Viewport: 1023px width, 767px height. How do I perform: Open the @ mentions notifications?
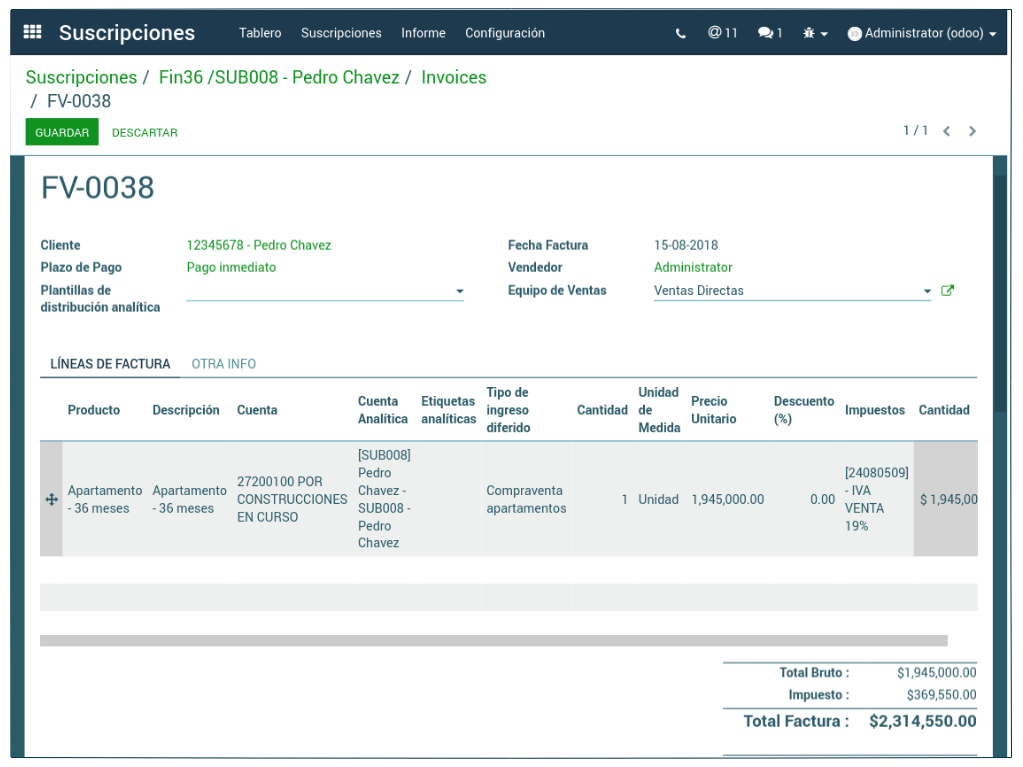(x=722, y=33)
